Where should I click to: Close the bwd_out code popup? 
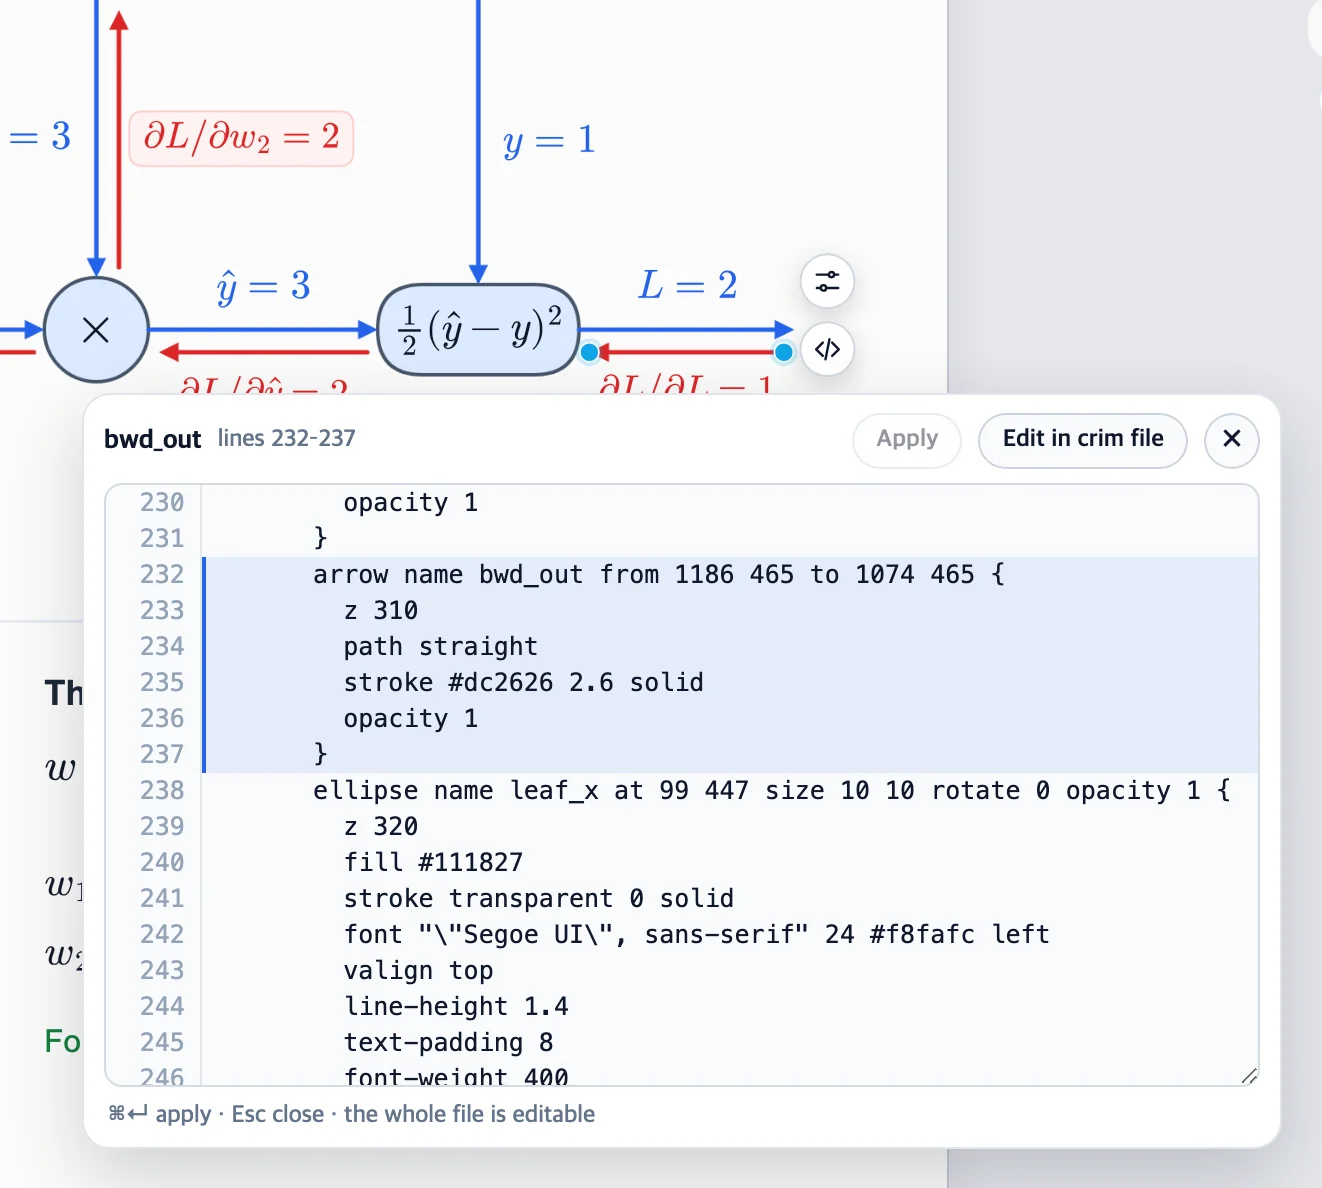pos(1232,439)
